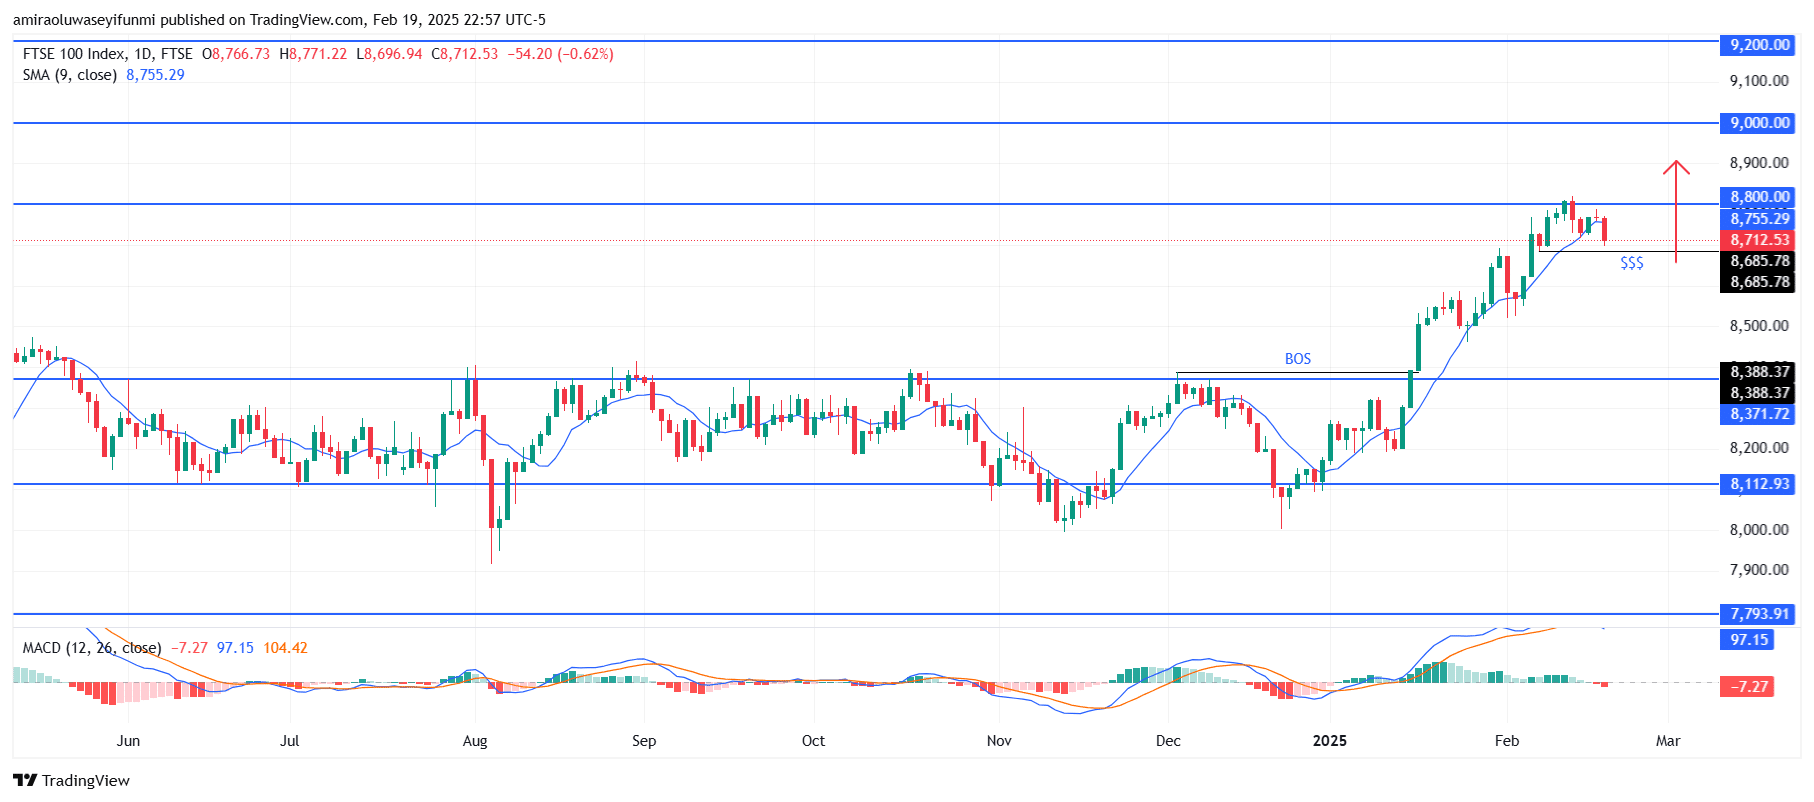Click the 7,793.91 blue price label
Screen dimensions: 1814x802
click(1759, 614)
